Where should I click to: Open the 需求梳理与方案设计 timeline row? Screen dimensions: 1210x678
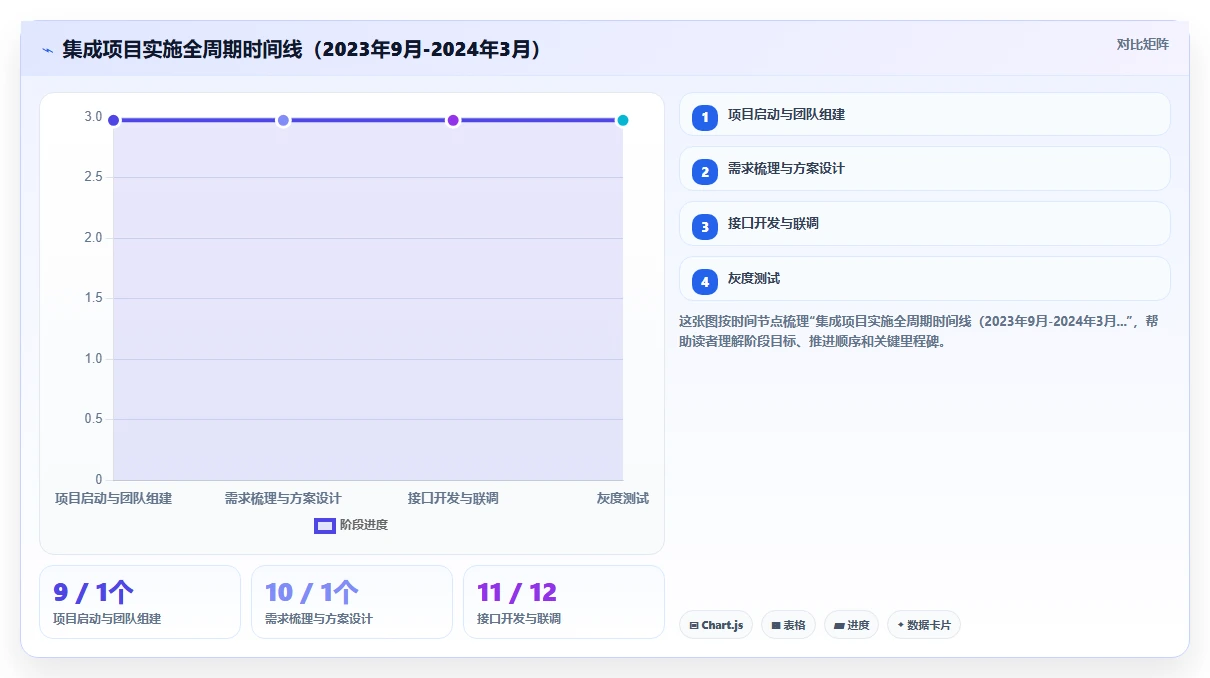click(x=924, y=169)
